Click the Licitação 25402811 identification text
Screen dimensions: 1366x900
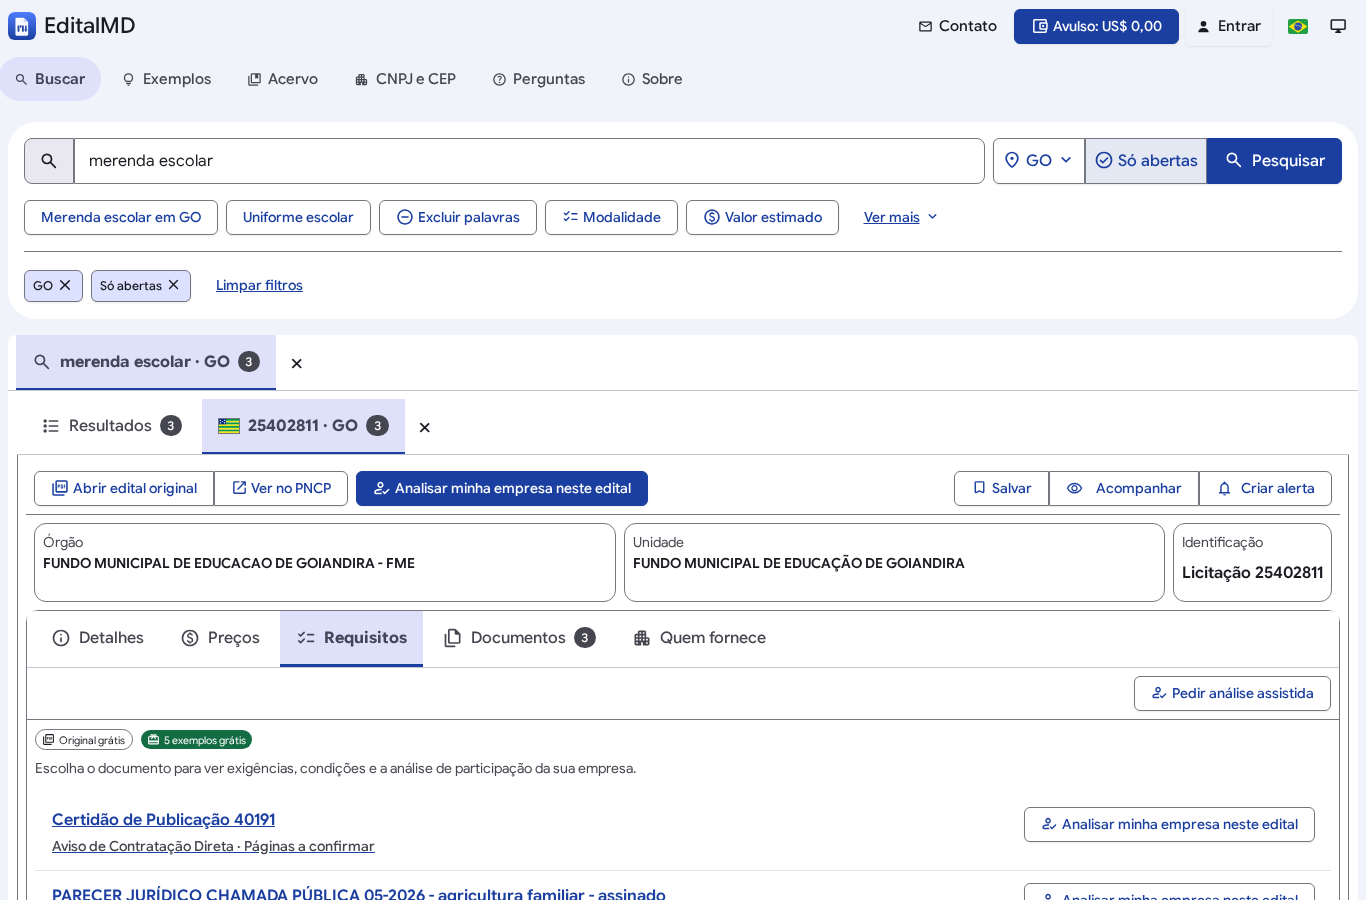[1252, 573]
